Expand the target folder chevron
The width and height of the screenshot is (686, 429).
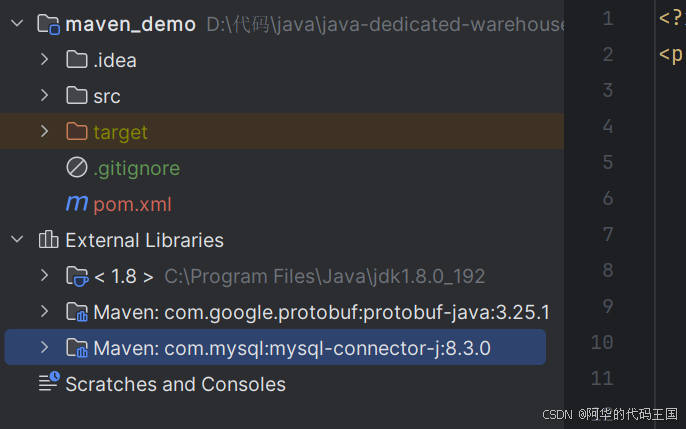click(x=44, y=132)
